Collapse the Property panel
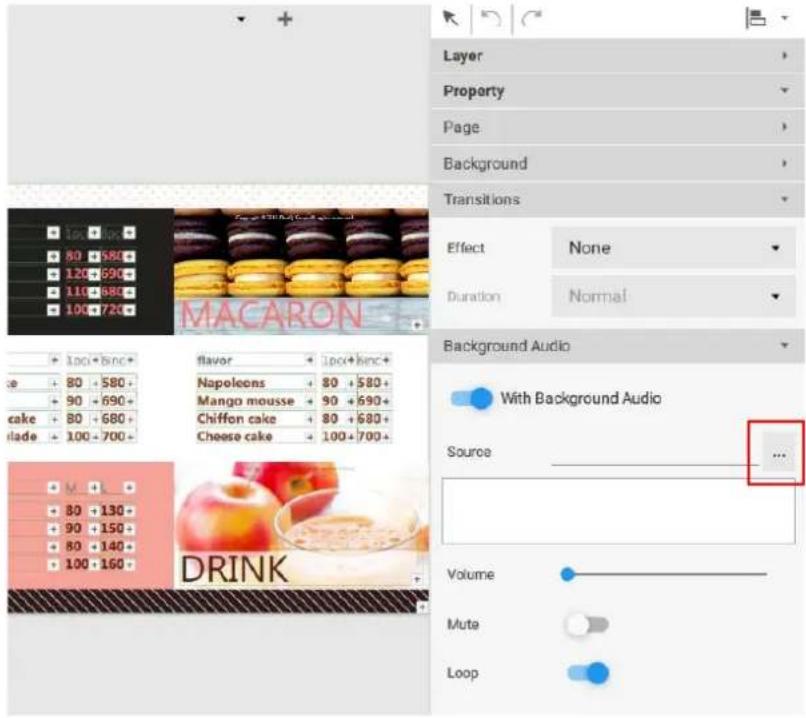 tap(617, 91)
